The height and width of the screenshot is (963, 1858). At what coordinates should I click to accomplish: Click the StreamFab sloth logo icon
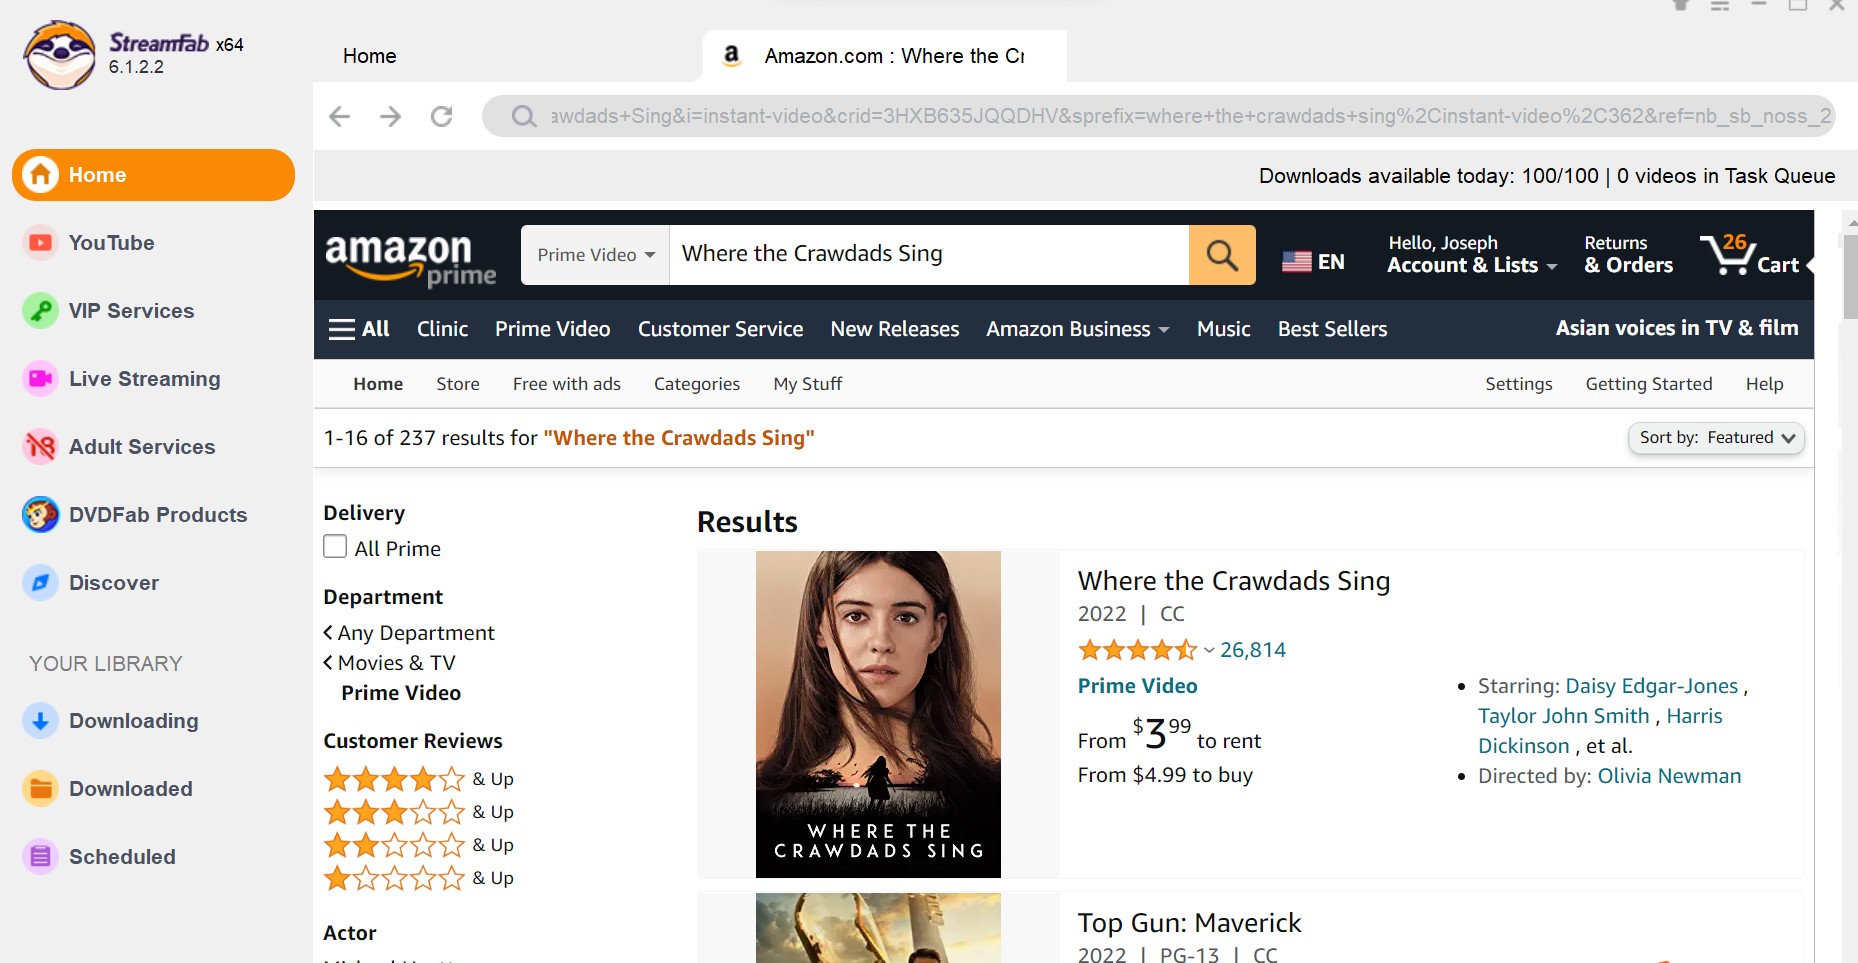point(60,55)
